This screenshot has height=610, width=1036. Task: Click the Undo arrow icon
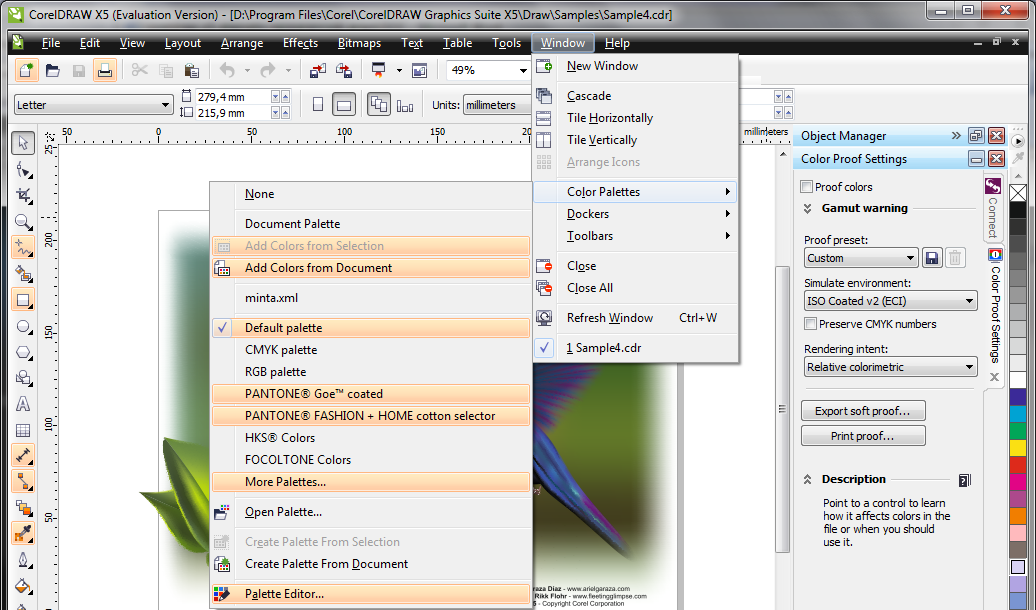click(227, 70)
